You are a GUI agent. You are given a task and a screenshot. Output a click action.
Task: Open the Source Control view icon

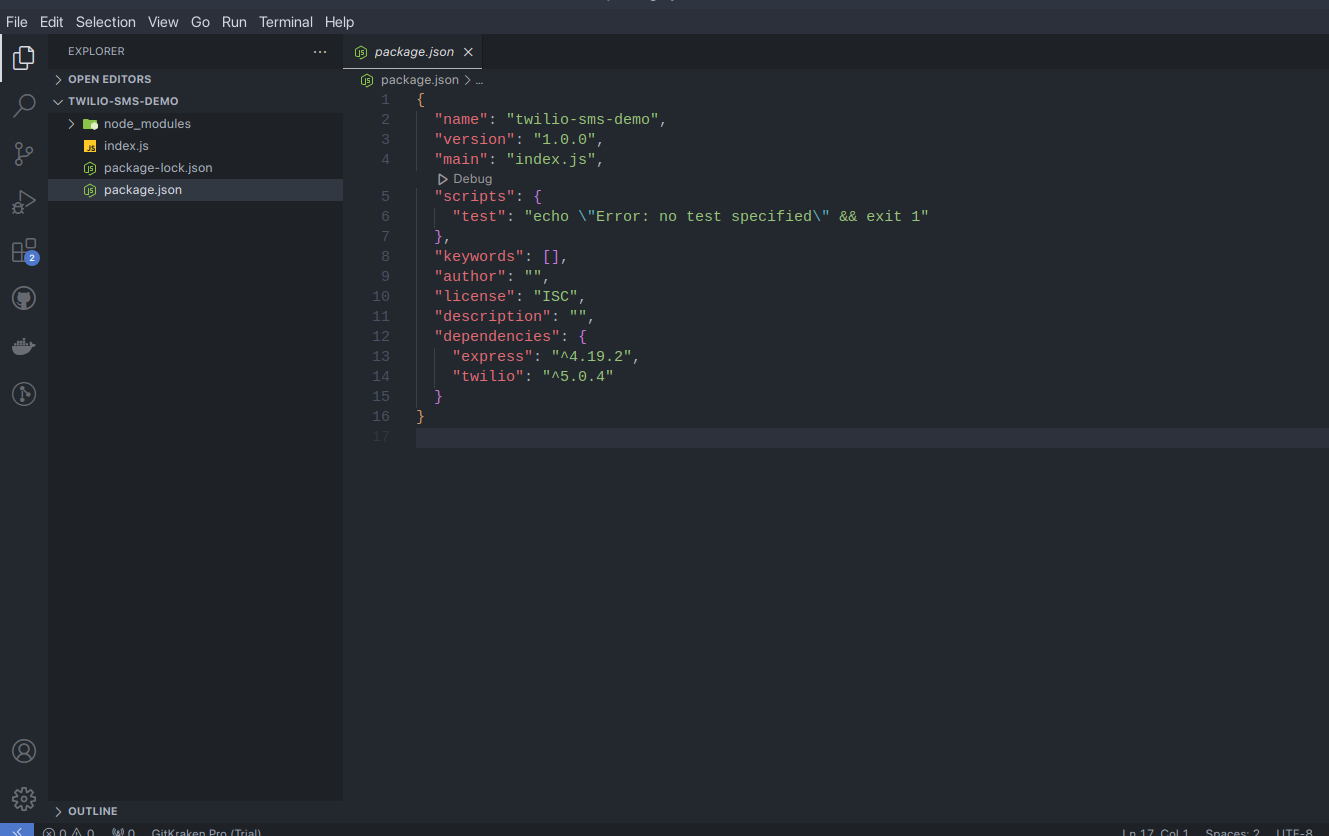click(24, 154)
